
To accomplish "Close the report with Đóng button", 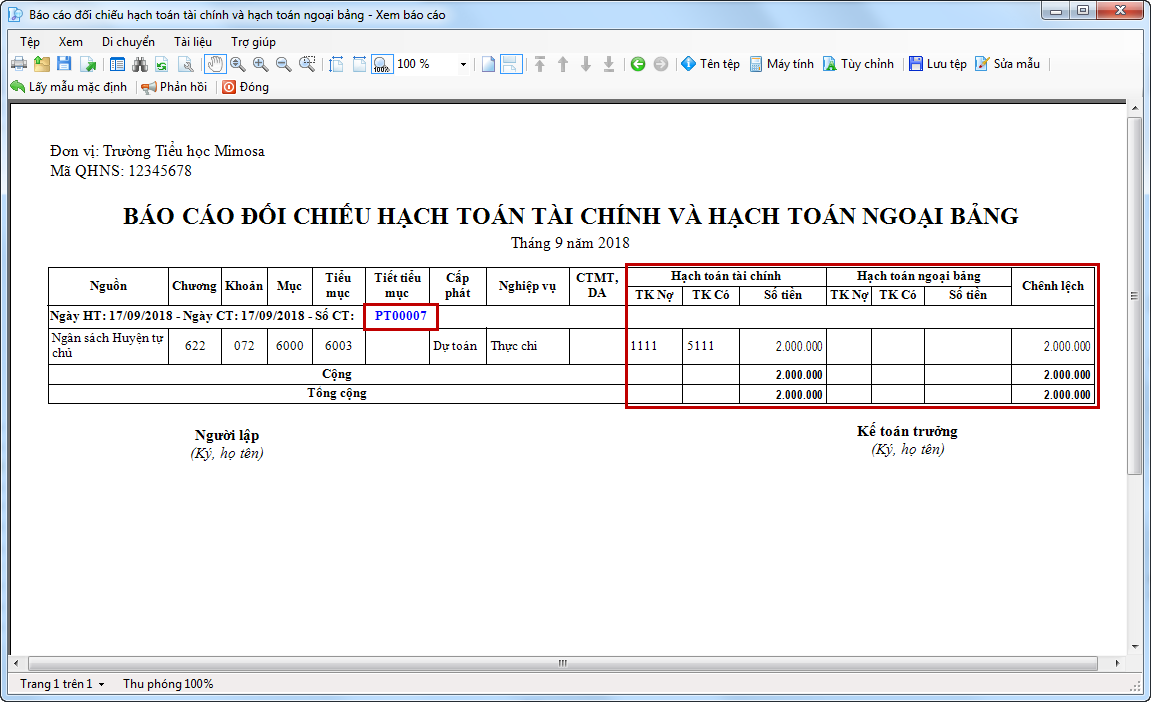I will (x=246, y=87).
